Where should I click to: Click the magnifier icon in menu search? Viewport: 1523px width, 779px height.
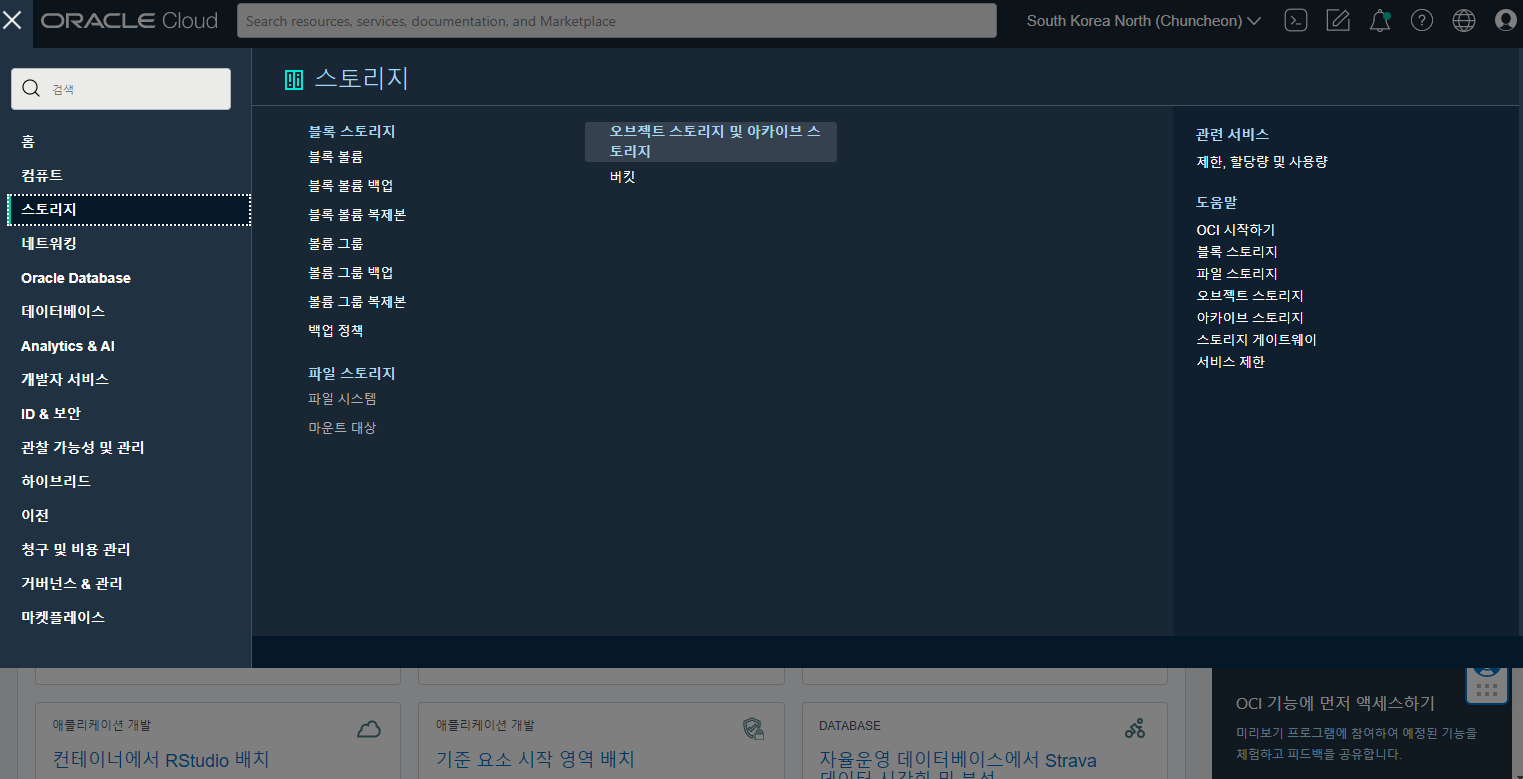pyautogui.click(x=31, y=89)
